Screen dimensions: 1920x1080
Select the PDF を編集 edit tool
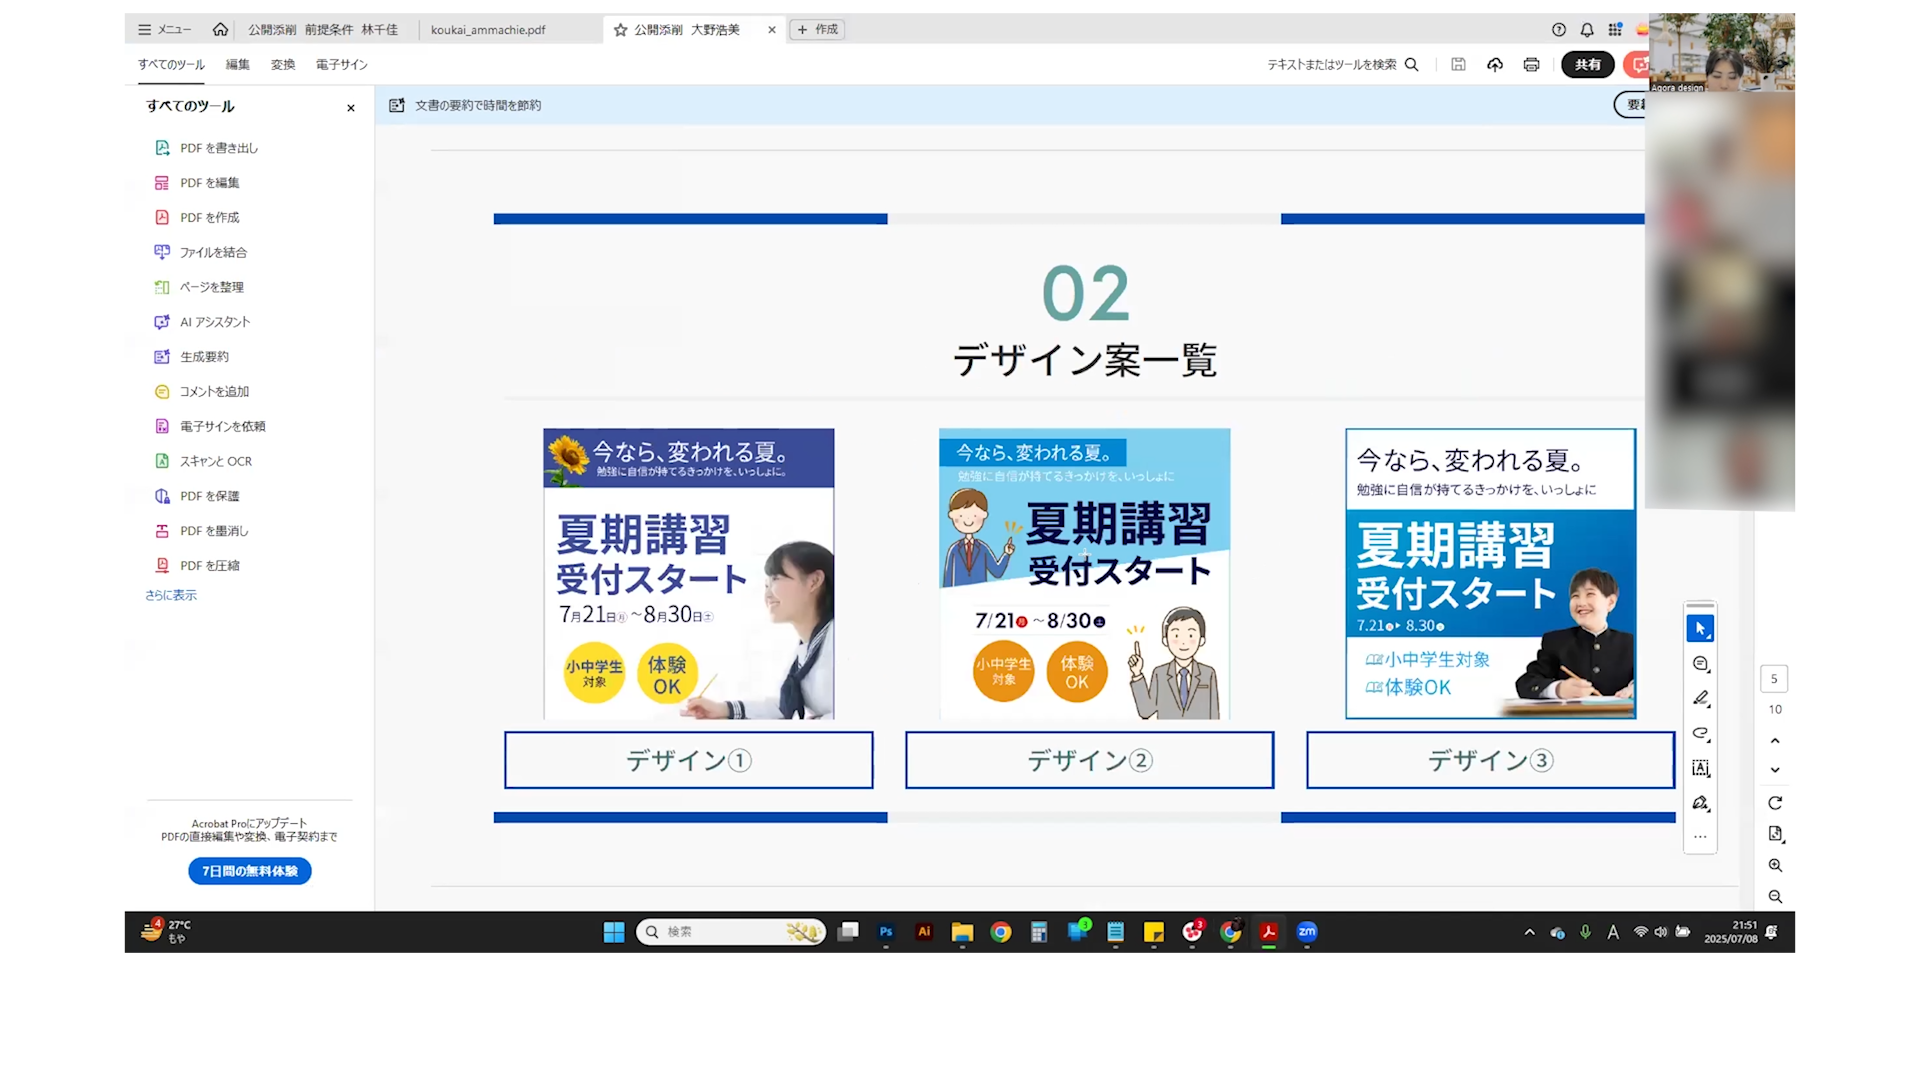(x=209, y=183)
